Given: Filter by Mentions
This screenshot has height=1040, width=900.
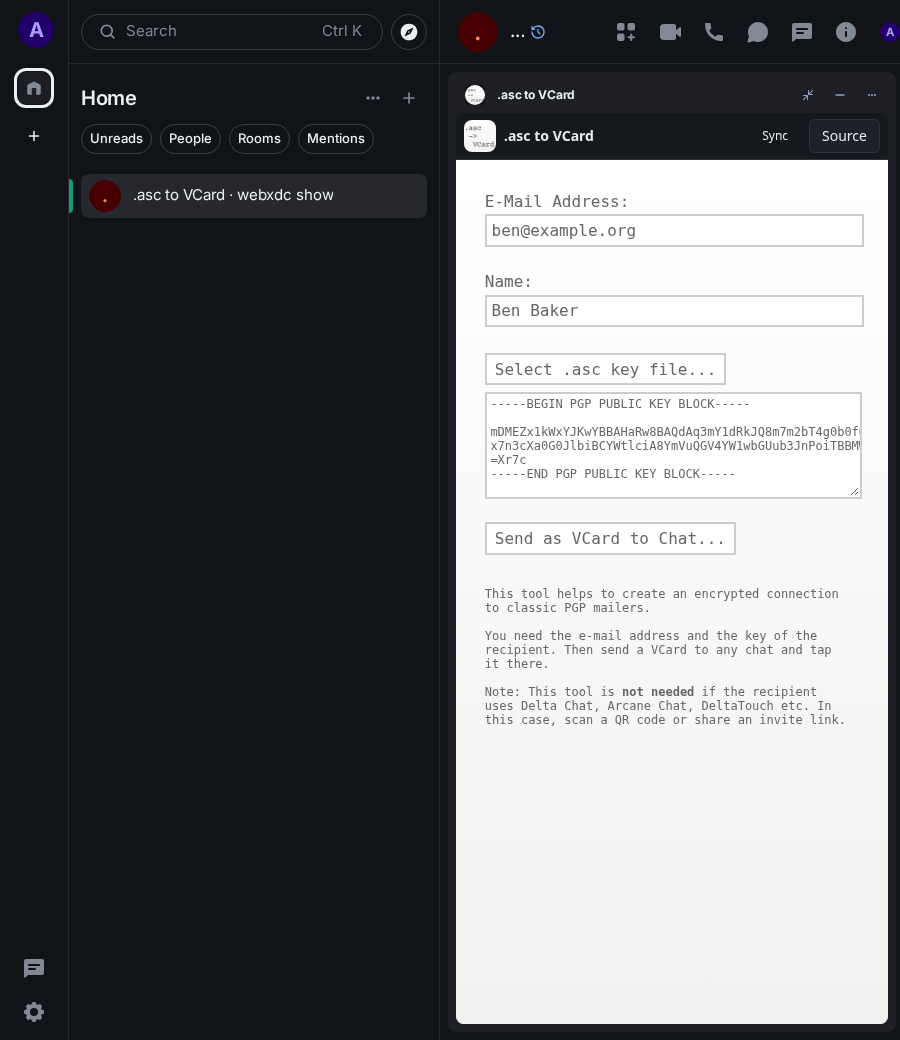Looking at the screenshot, I should point(336,139).
